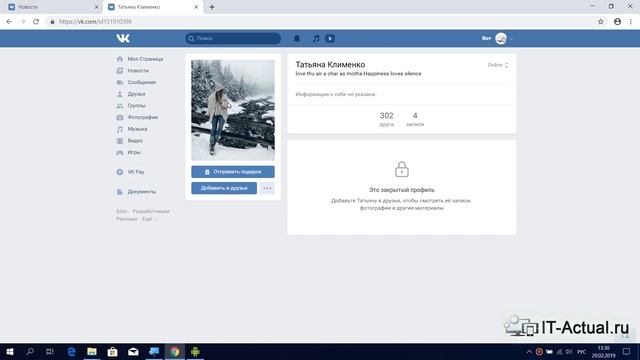Open Microsoft Store from taskbar
640x360 pixels.
pyautogui.click(x=113, y=352)
